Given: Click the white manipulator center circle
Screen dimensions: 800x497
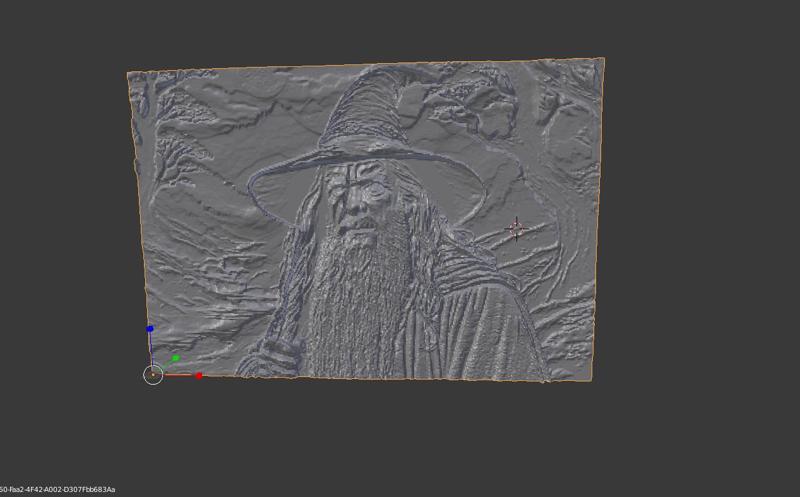Looking at the screenshot, I should coord(153,375).
